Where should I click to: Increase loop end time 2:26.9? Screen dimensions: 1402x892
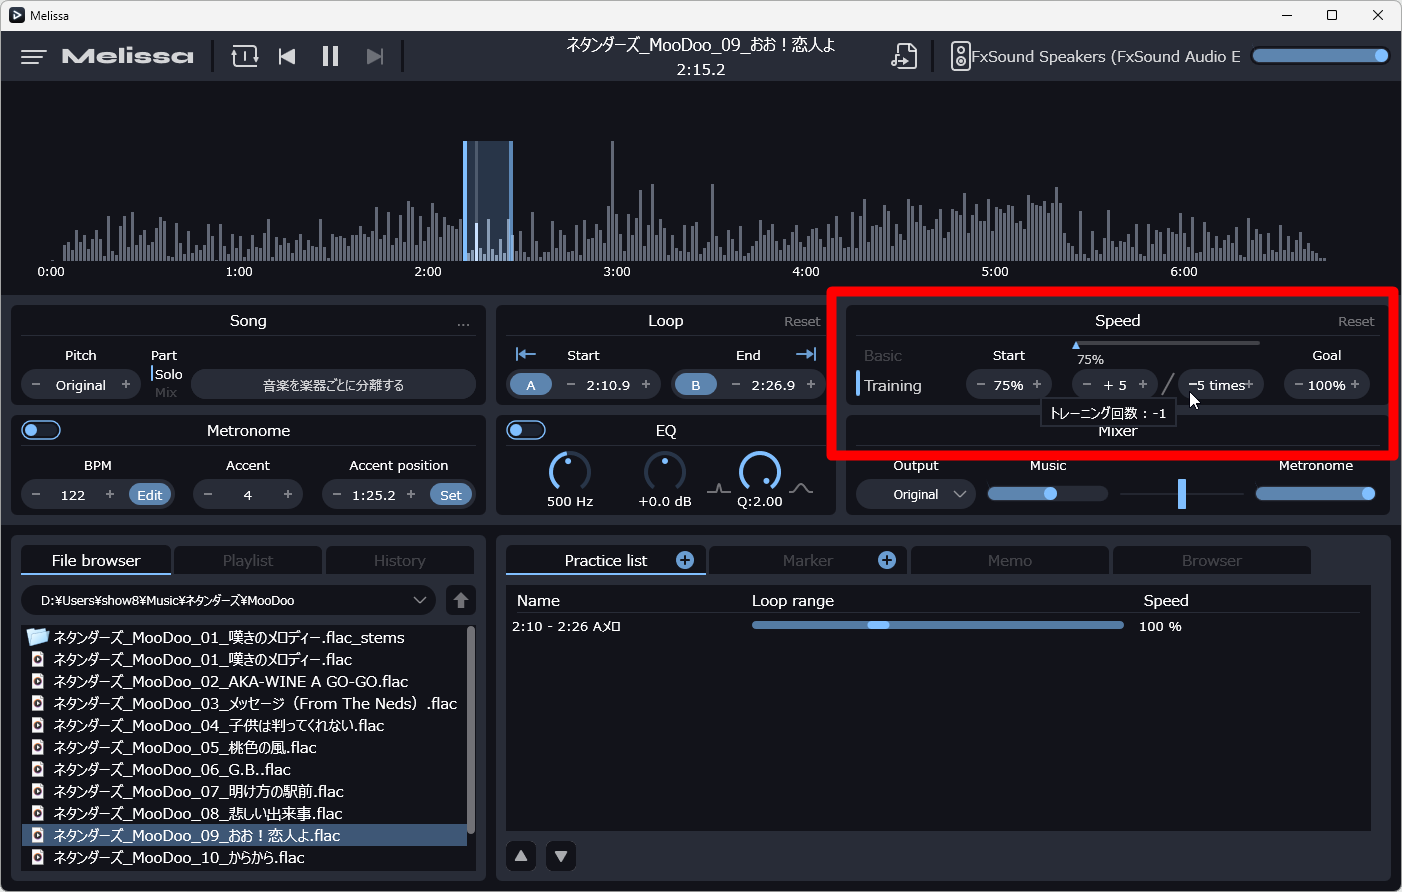click(x=811, y=385)
